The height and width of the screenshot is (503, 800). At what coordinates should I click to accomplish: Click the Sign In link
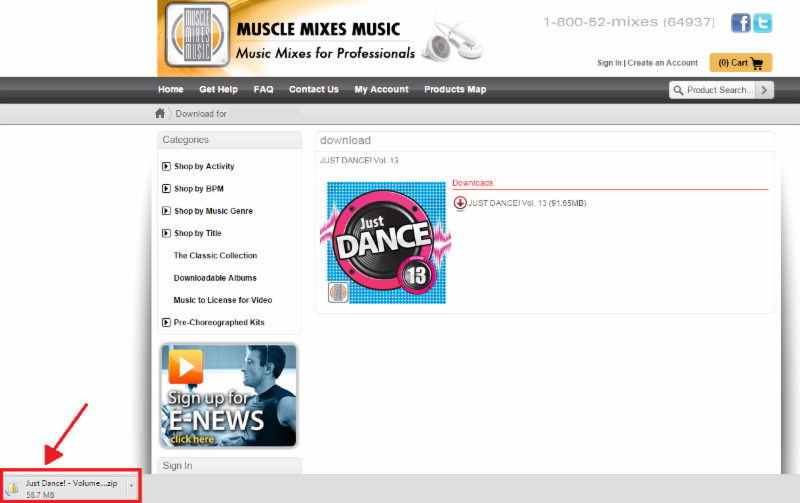tap(609, 63)
